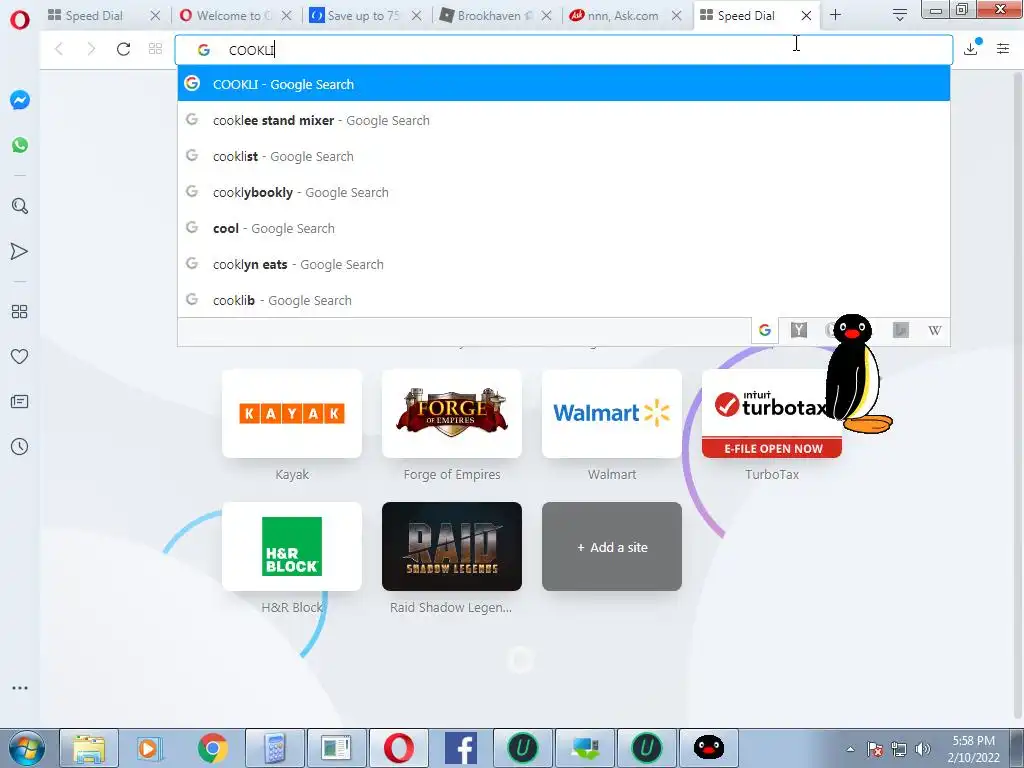The image size is (1024, 768).
Task: Open File Explorer from the taskbar
Action: click(x=89, y=748)
